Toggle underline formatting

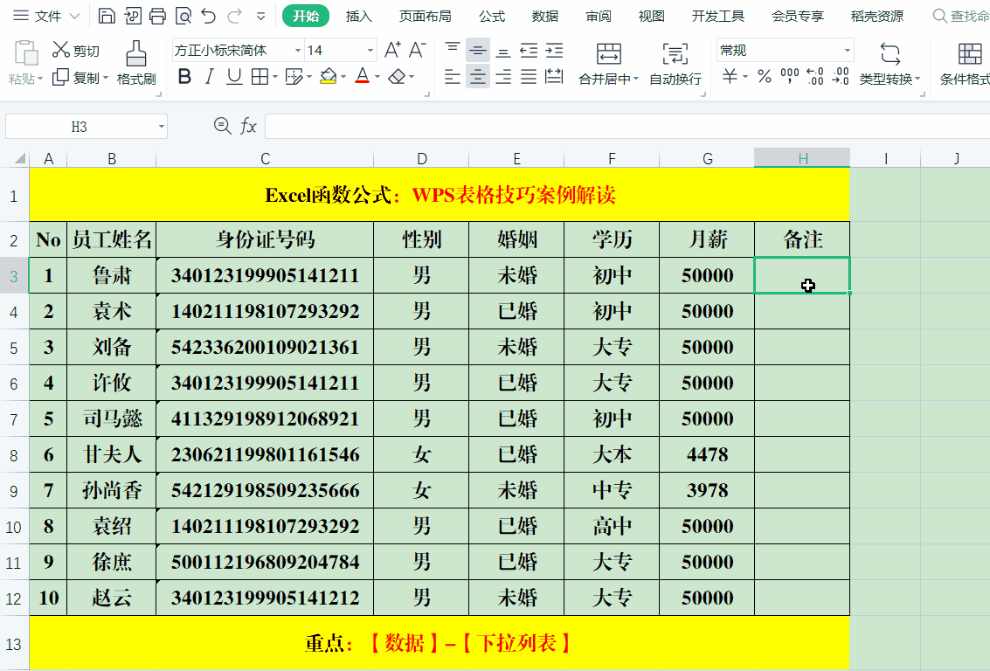click(x=234, y=76)
